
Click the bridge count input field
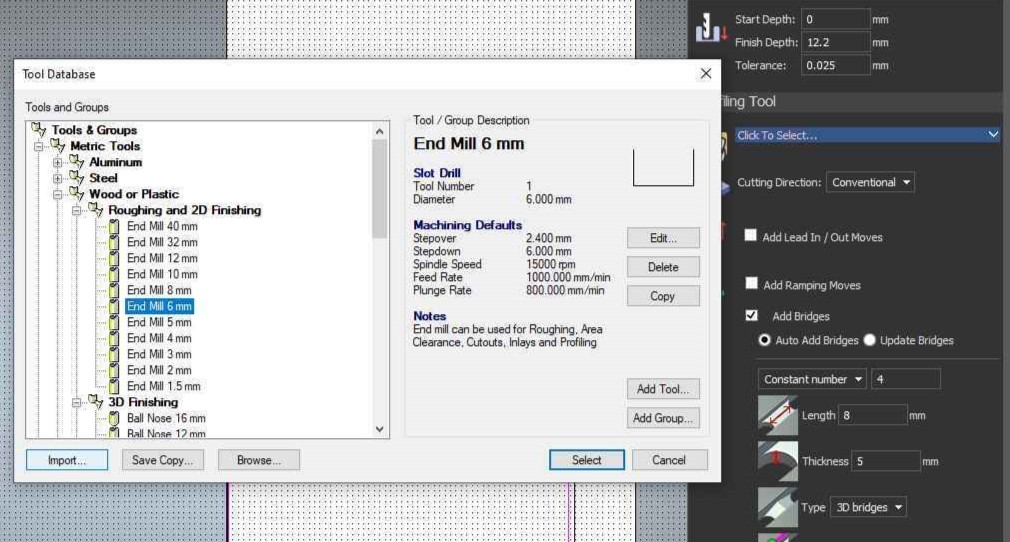pyautogui.click(x=906, y=379)
